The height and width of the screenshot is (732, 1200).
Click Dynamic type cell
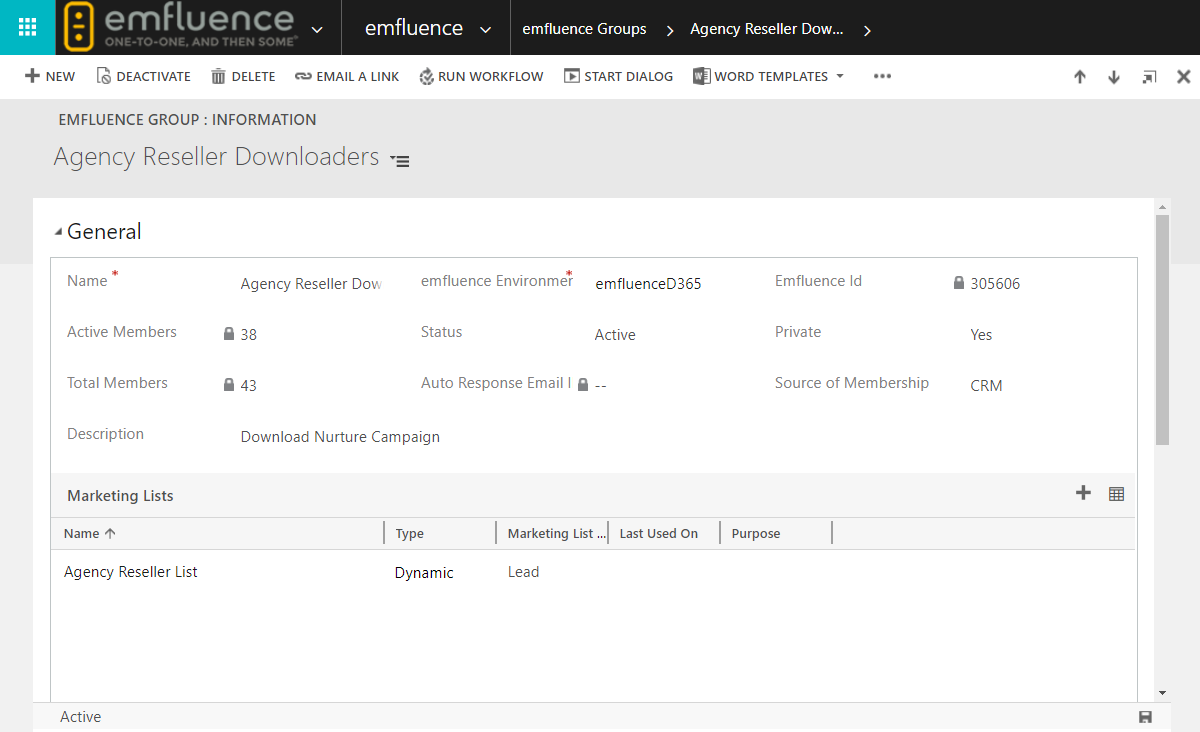424,573
